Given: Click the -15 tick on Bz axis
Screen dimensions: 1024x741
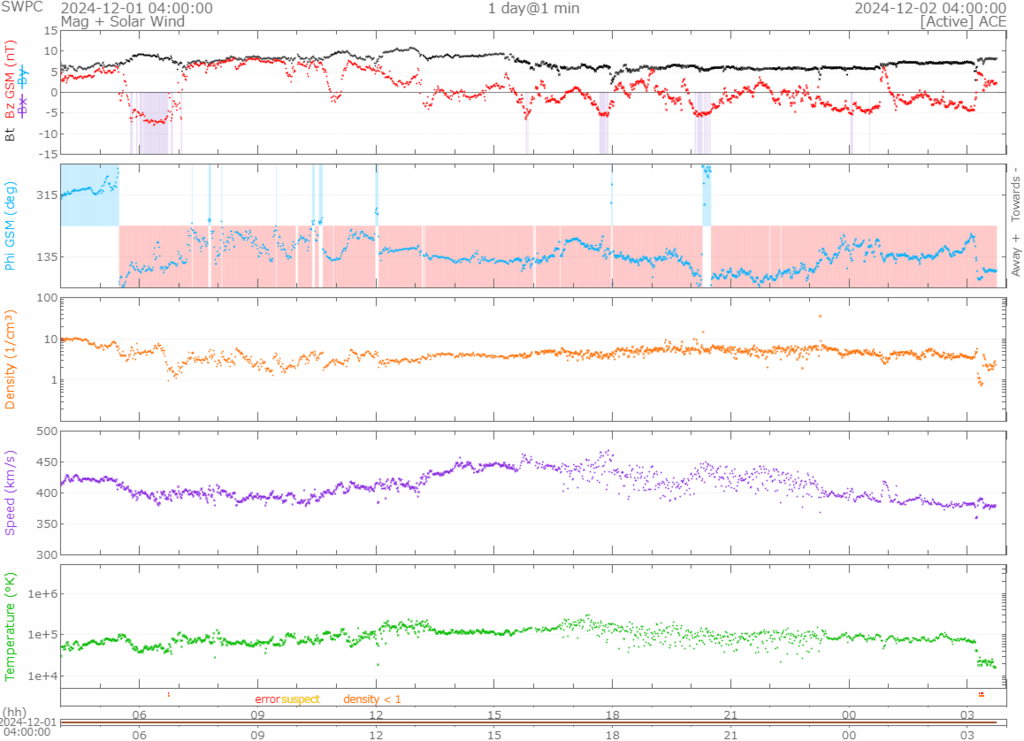Looking at the screenshot, I should coord(49,154).
